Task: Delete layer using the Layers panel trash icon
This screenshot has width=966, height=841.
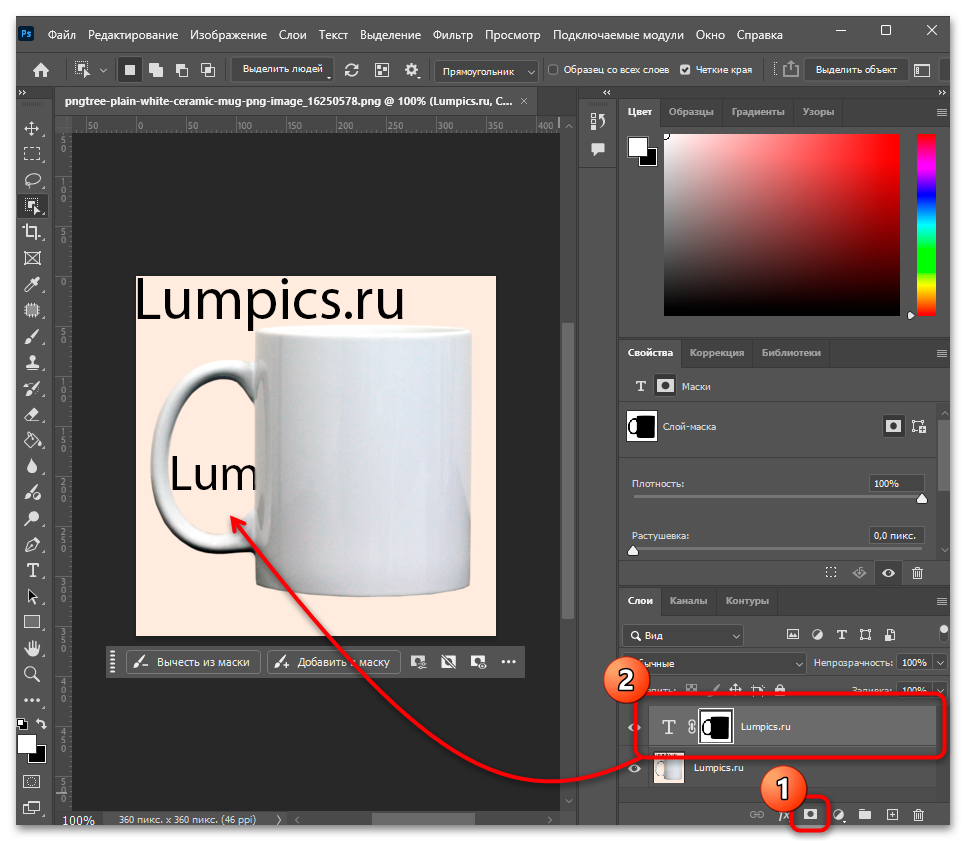Action: pos(918,815)
